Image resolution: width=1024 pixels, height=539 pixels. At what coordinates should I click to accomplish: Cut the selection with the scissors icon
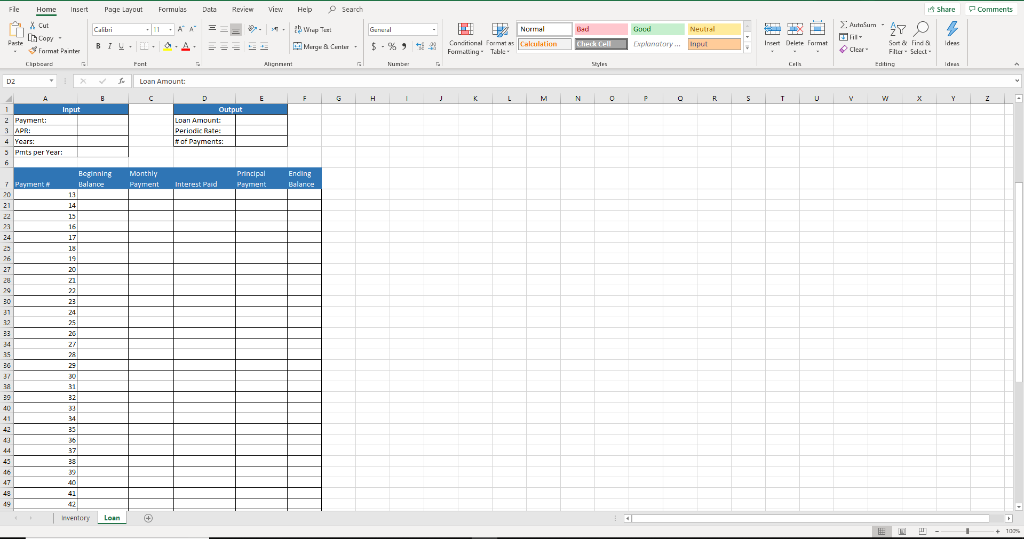click(x=33, y=25)
